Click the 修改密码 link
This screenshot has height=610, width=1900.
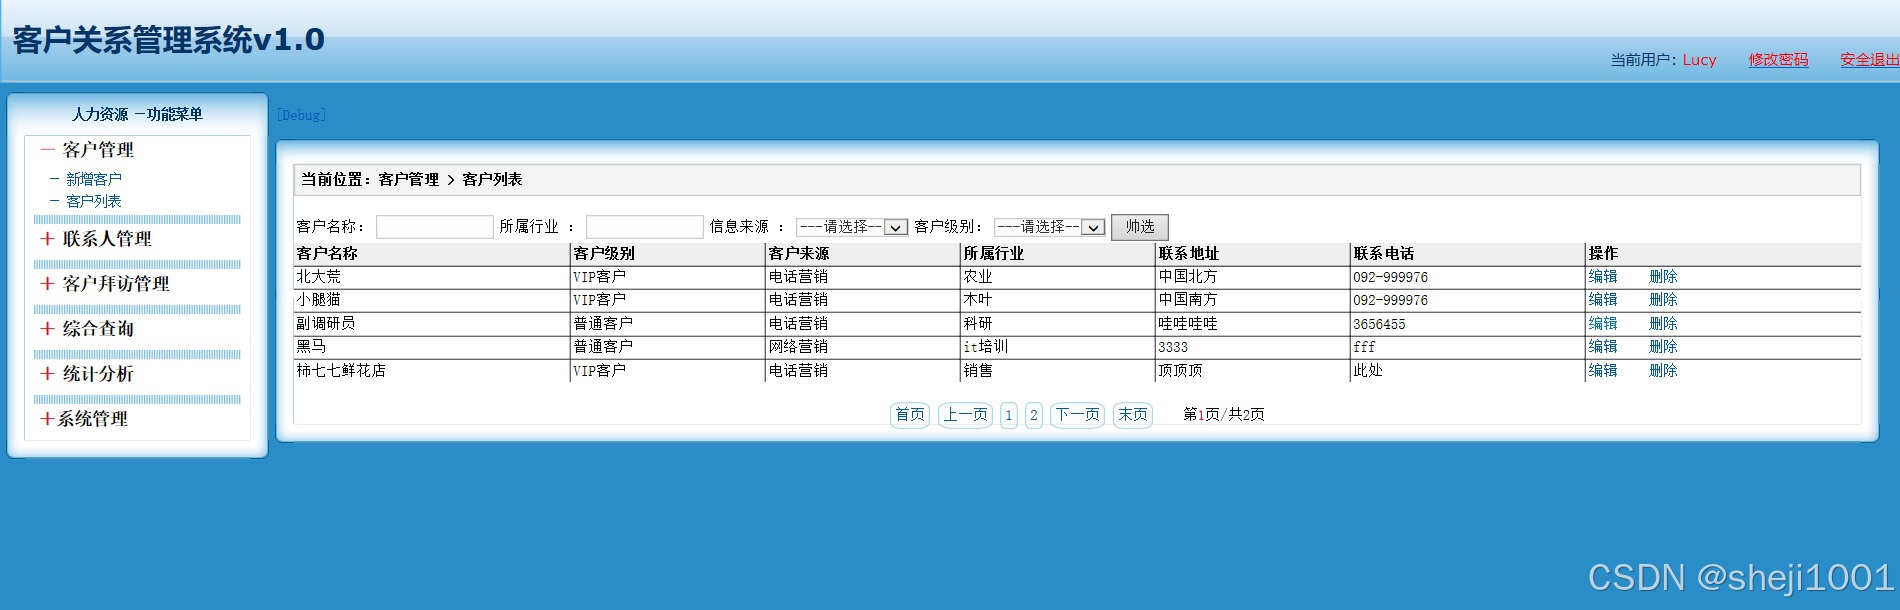click(x=1778, y=60)
